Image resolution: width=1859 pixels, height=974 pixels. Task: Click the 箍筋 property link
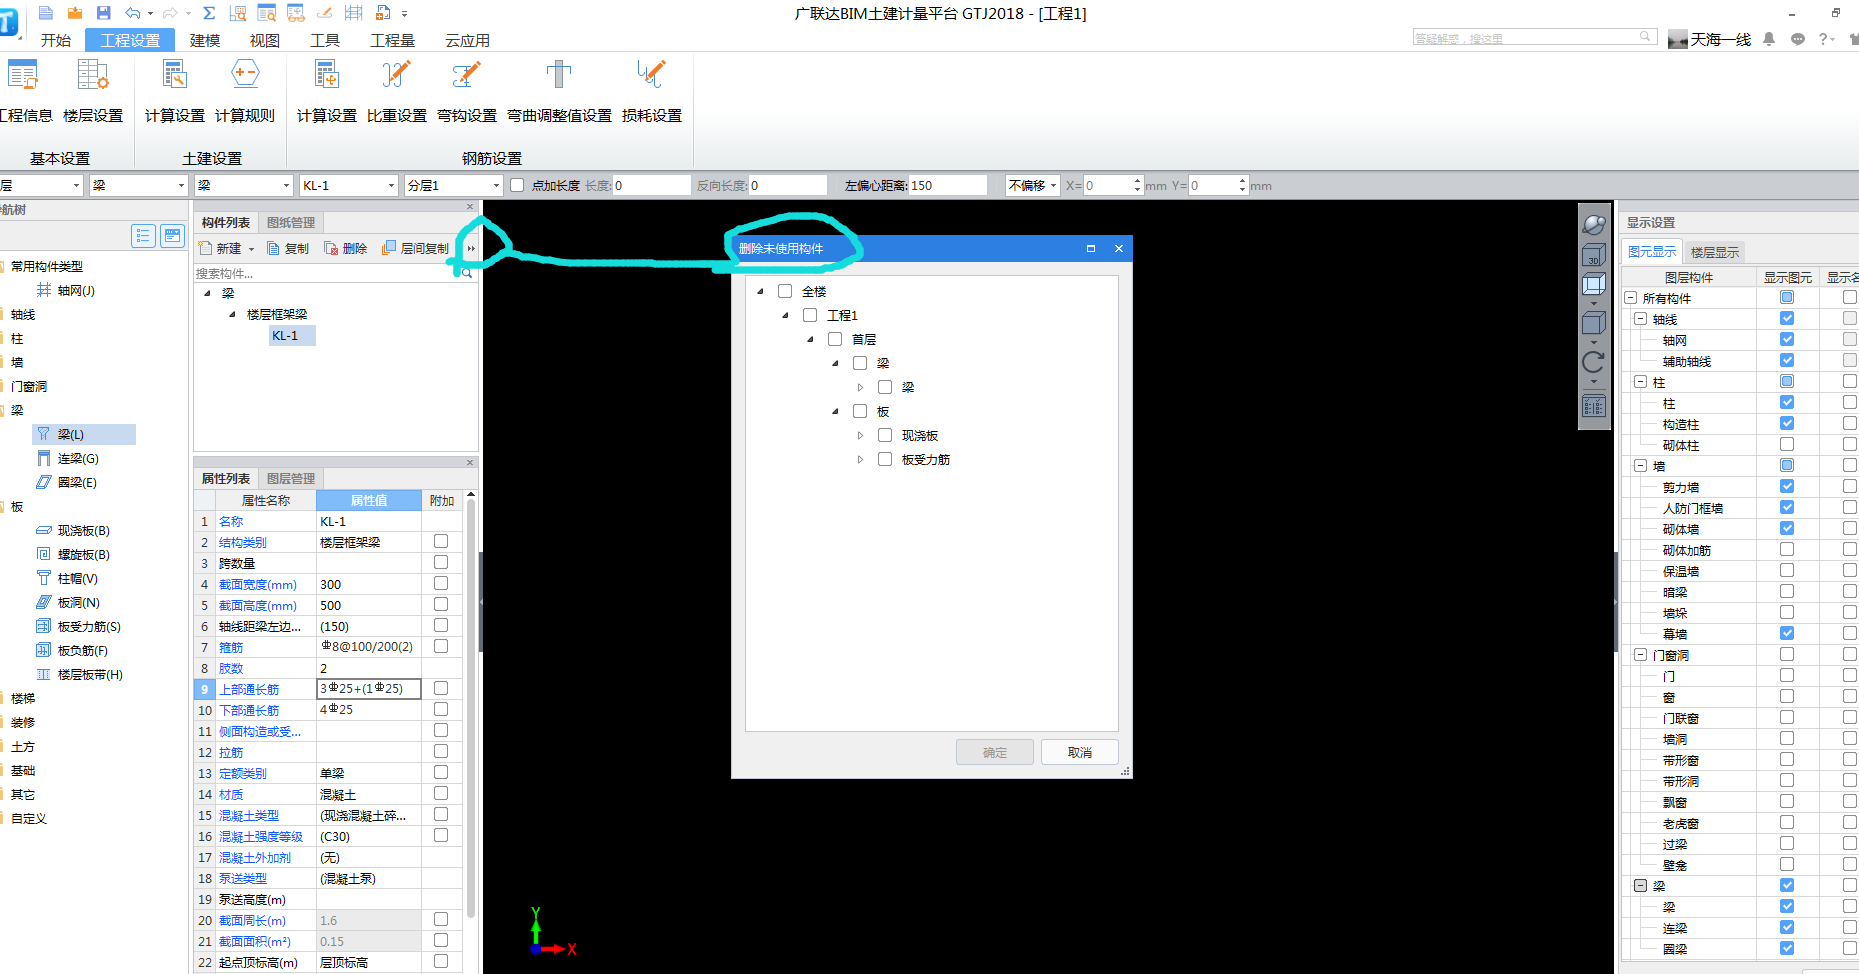click(231, 647)
